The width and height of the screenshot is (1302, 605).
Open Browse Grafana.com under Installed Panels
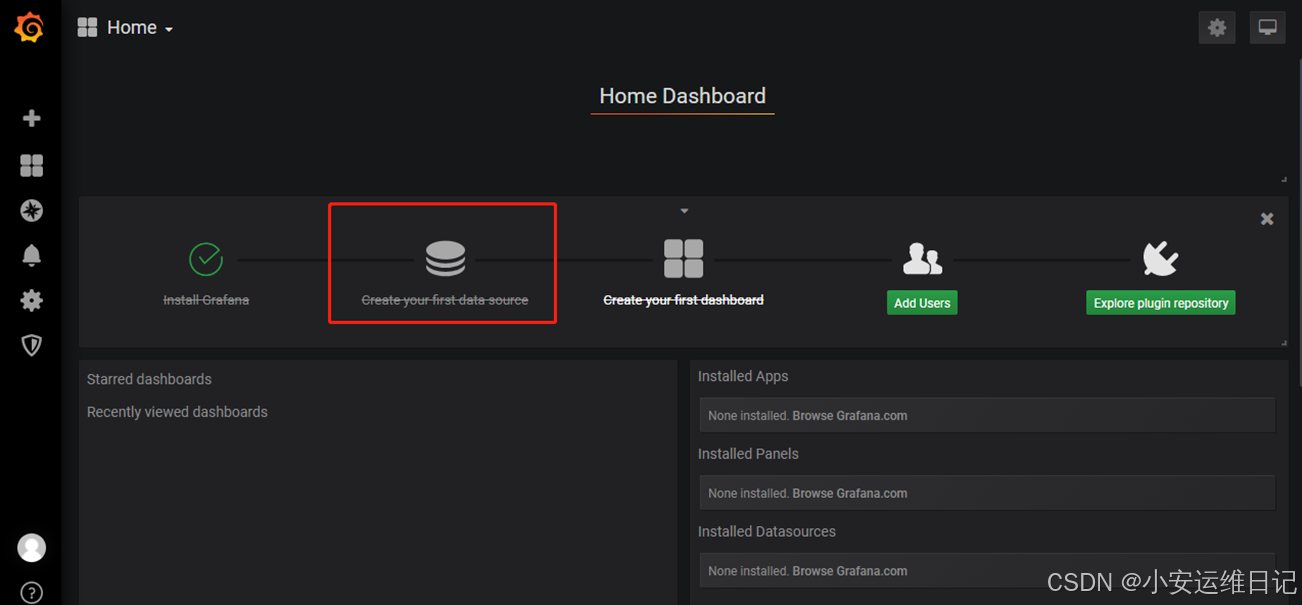point(850,493)
